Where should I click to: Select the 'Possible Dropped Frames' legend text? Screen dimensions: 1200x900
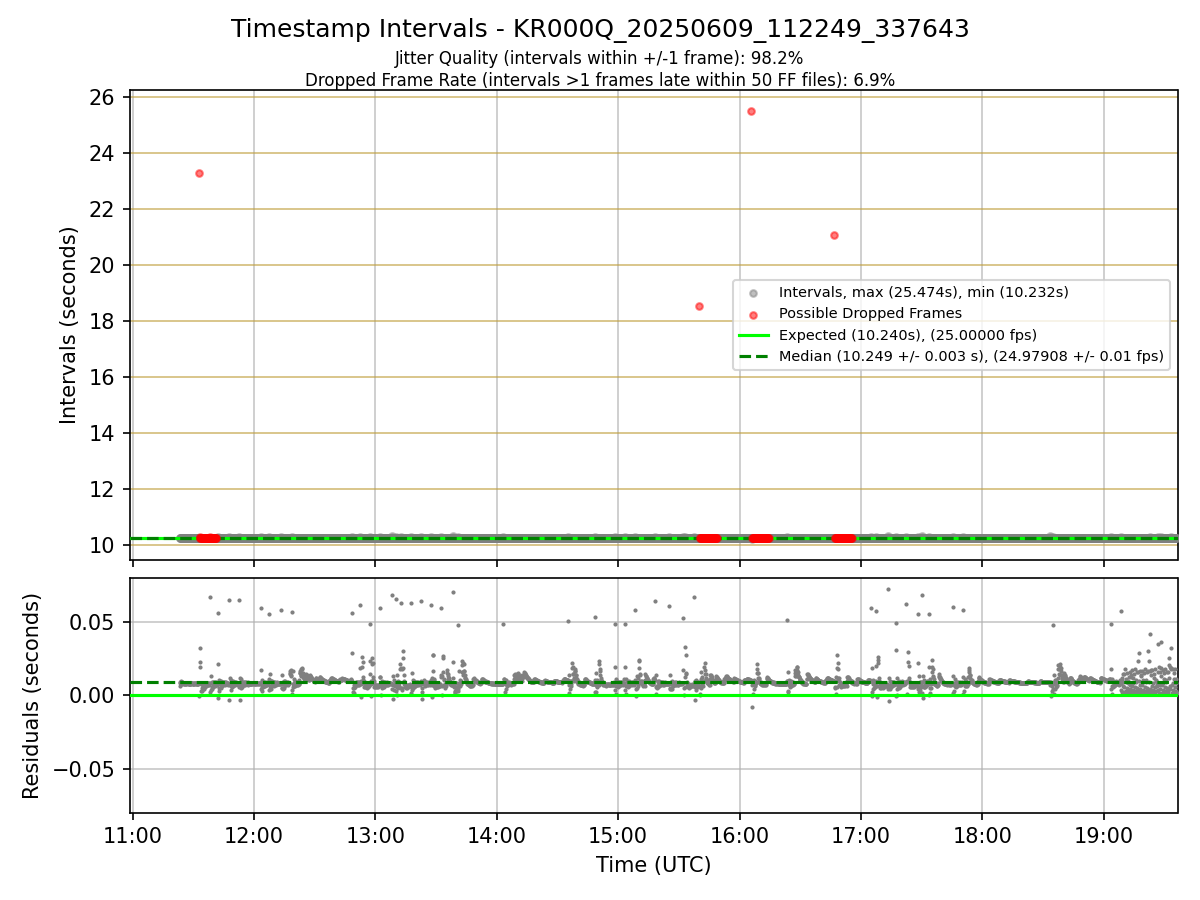pos(870,313)
